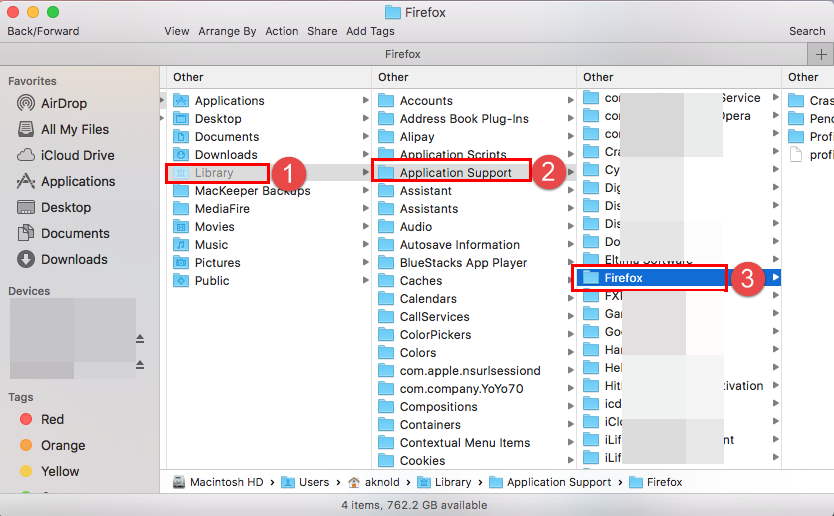The width and height of the screenshot is (834, 516).
Task: Expand the Firefox folder arrow
Action: coord(775,277)
